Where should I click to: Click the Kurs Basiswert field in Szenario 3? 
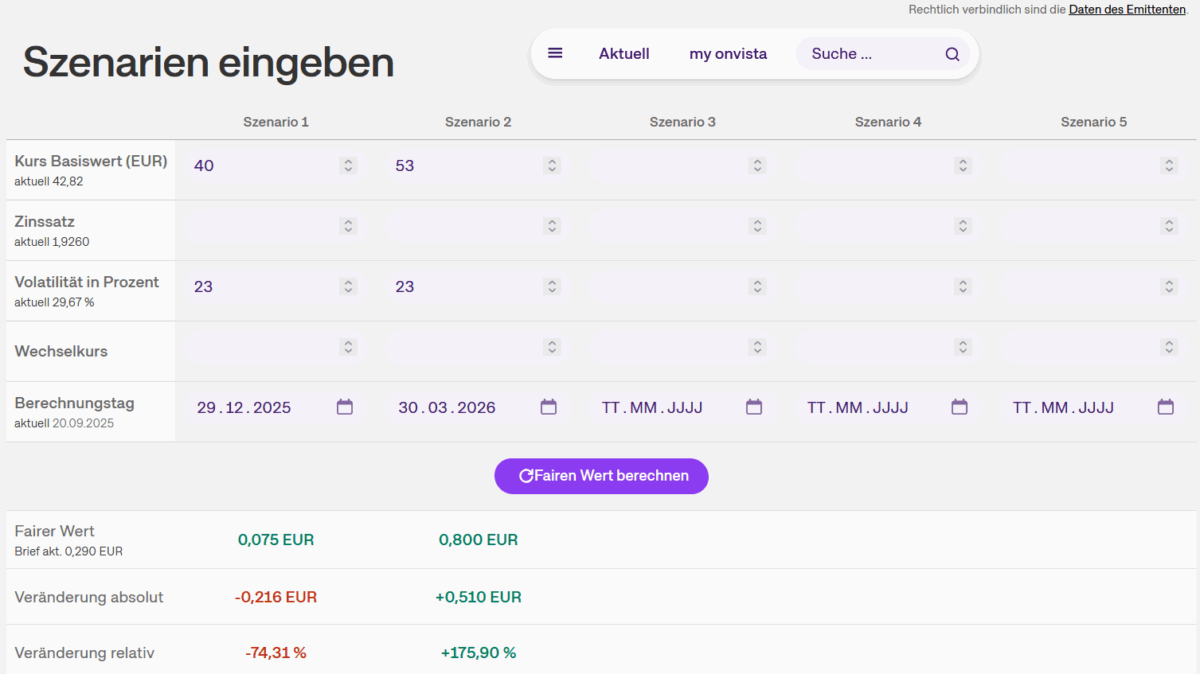[x=670, y=165]
